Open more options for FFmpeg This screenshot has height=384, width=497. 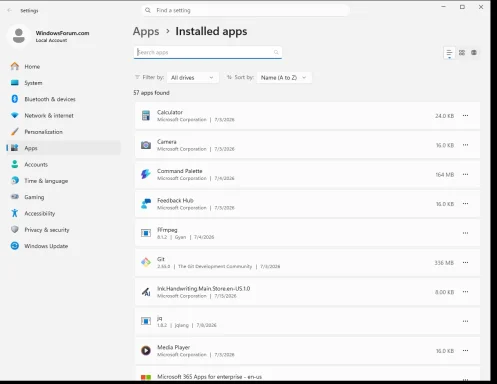point(465,233)
